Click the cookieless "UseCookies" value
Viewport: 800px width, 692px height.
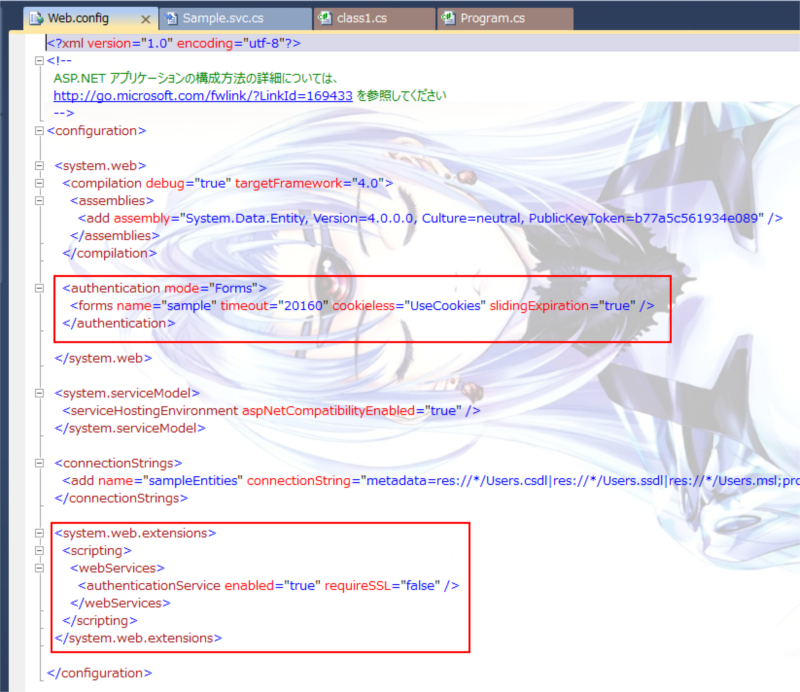445,306
